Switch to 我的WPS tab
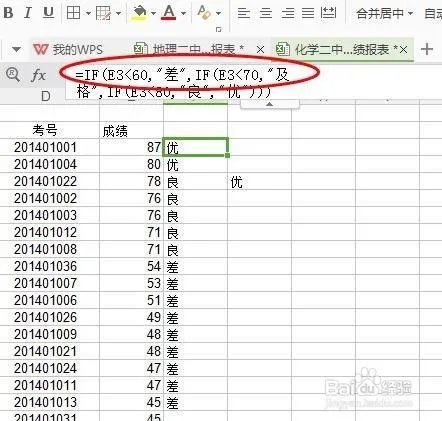The width and height of the screenshot is (442, 421). [68, 49]
